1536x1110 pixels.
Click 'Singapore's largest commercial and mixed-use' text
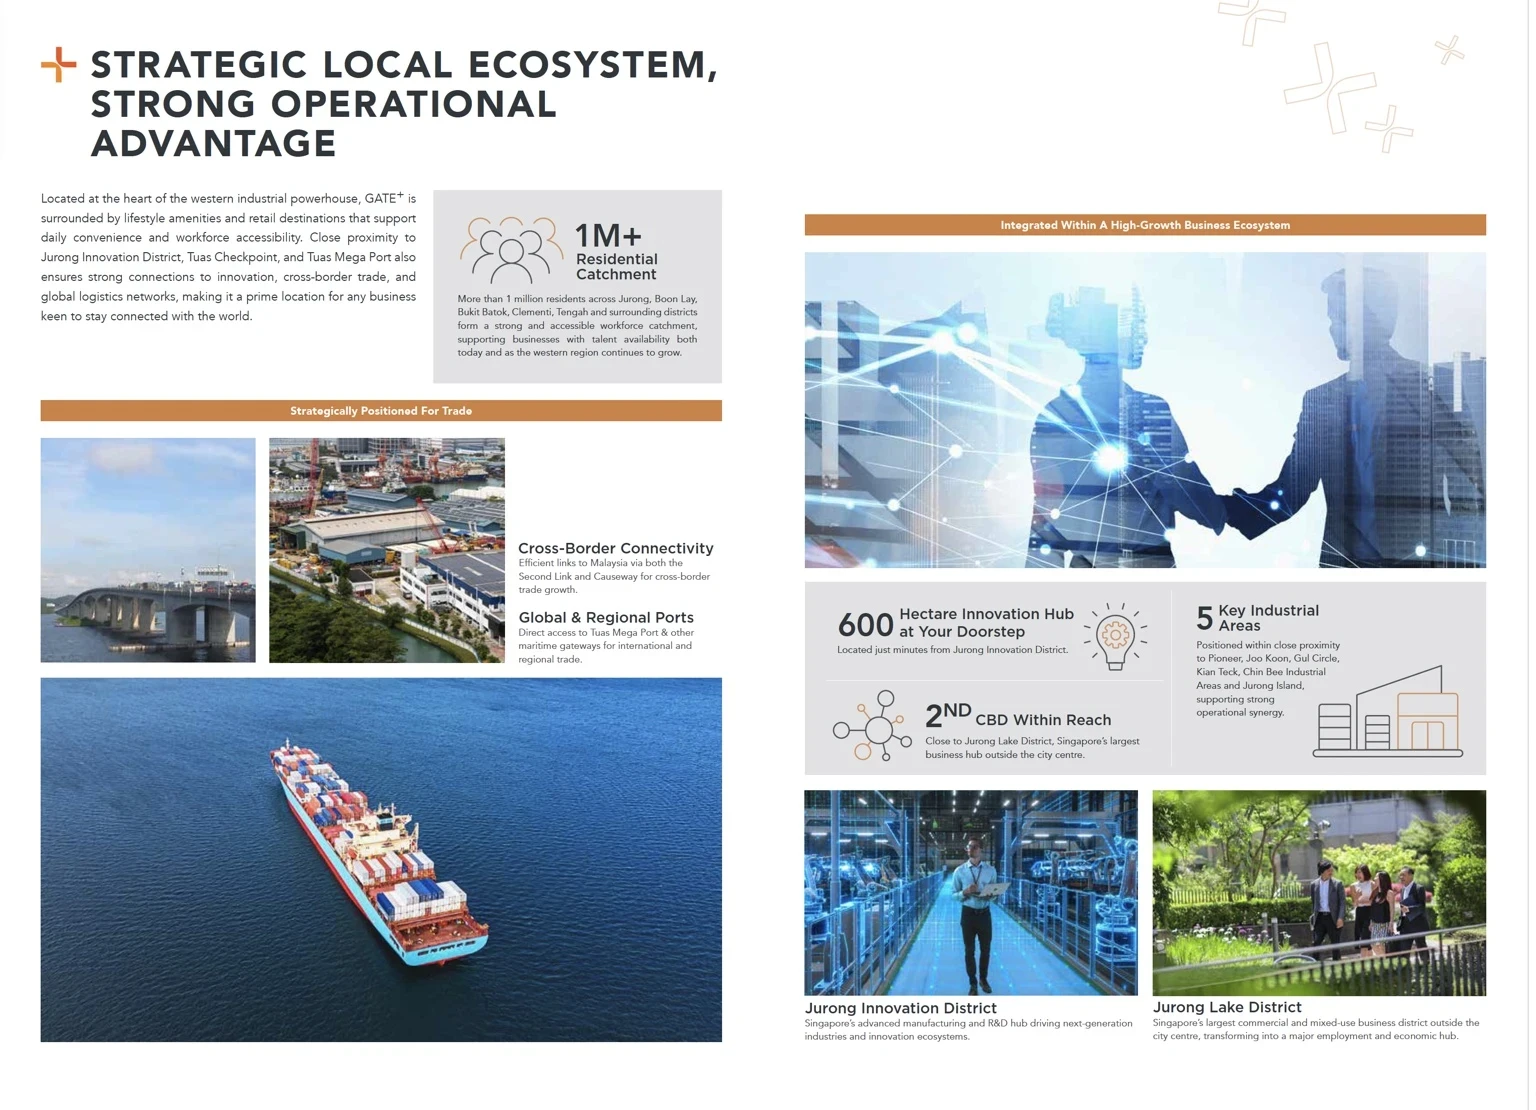(1316, 1030)
